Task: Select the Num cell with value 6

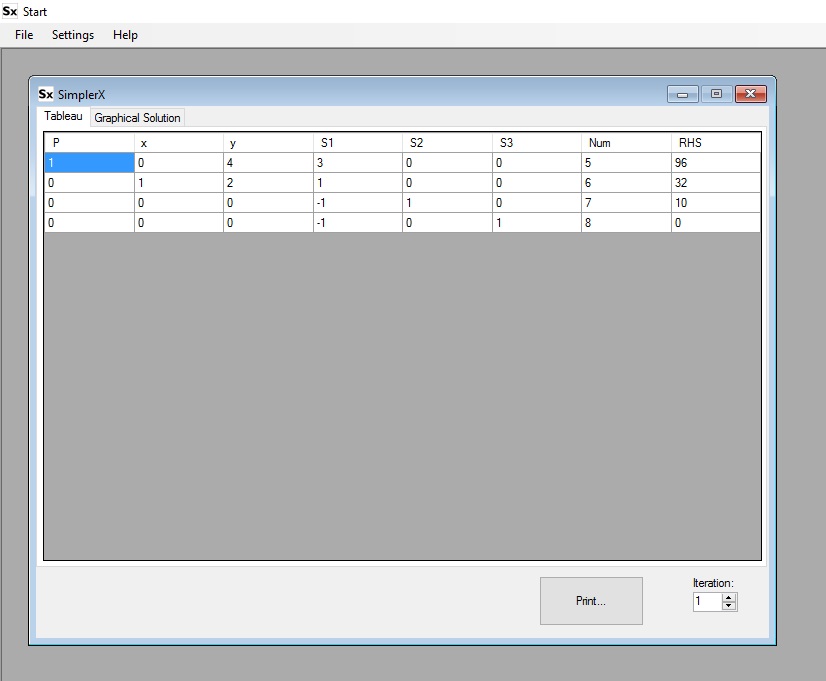Action: 626,183
